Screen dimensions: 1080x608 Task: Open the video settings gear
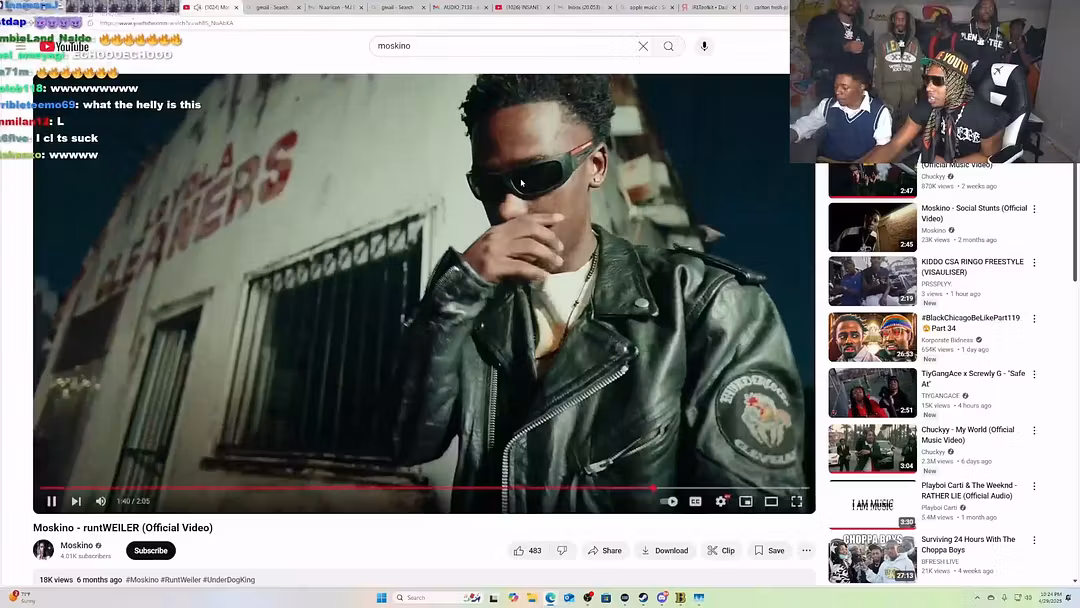click(721, 502)
